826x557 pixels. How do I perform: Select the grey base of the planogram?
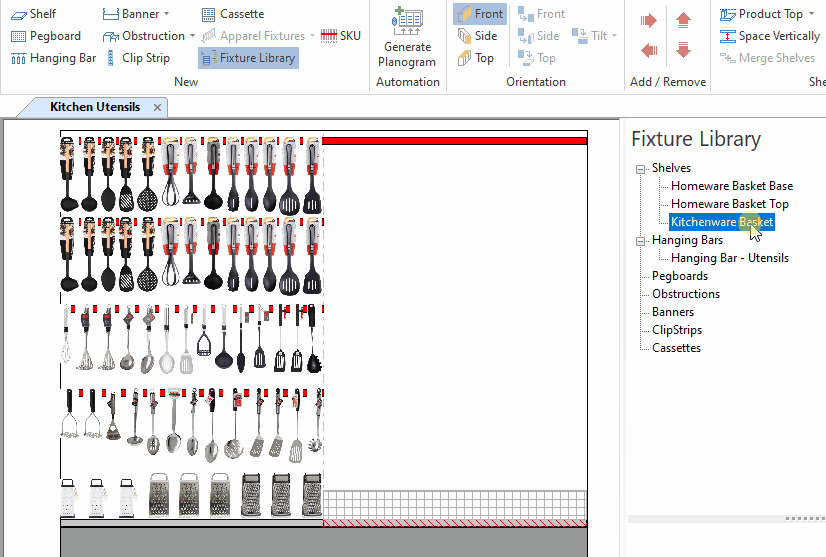point(323,542)
